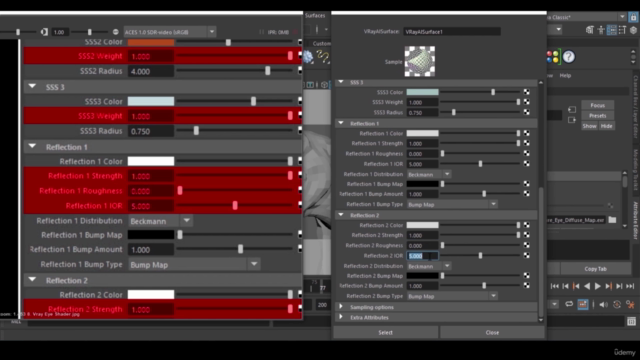
Task: Toggle map button for Reflection 1 Color
Action: coord(527,133)
